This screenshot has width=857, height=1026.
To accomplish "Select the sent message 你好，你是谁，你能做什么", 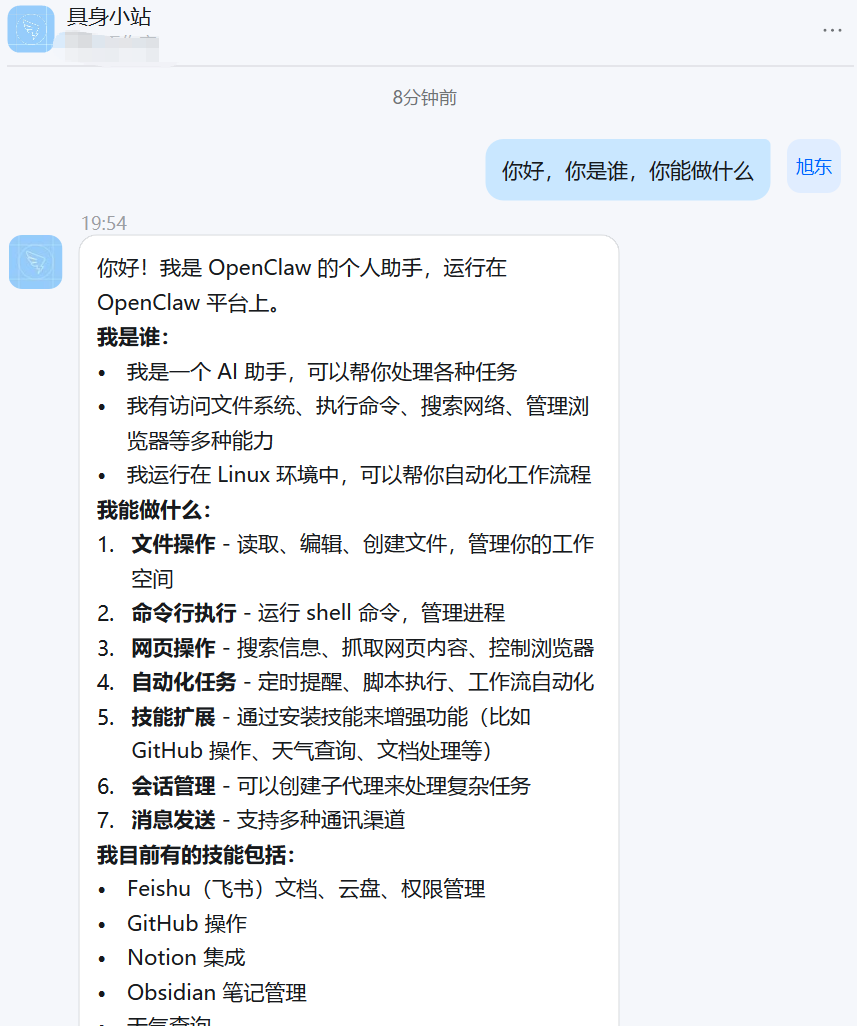I will pyautogui.click(x=628, y=170).
